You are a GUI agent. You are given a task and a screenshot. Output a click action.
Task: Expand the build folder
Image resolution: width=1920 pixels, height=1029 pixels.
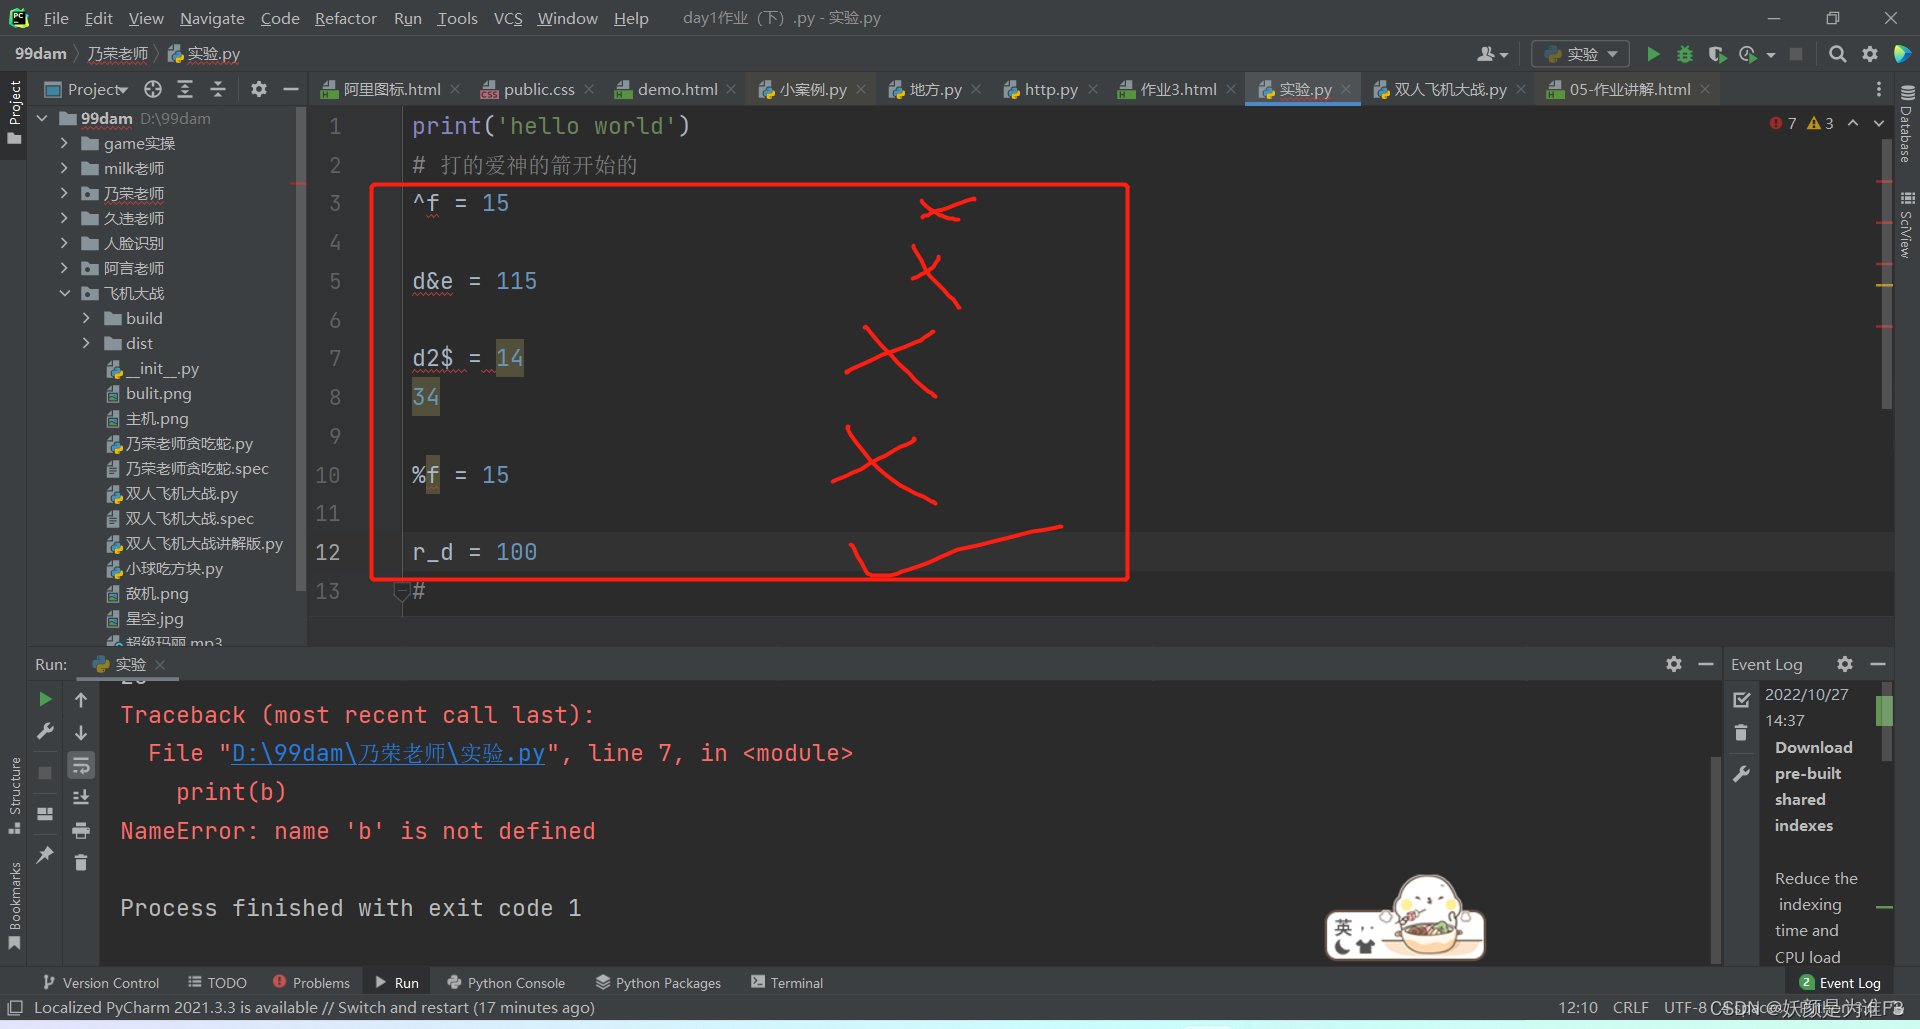86,318
